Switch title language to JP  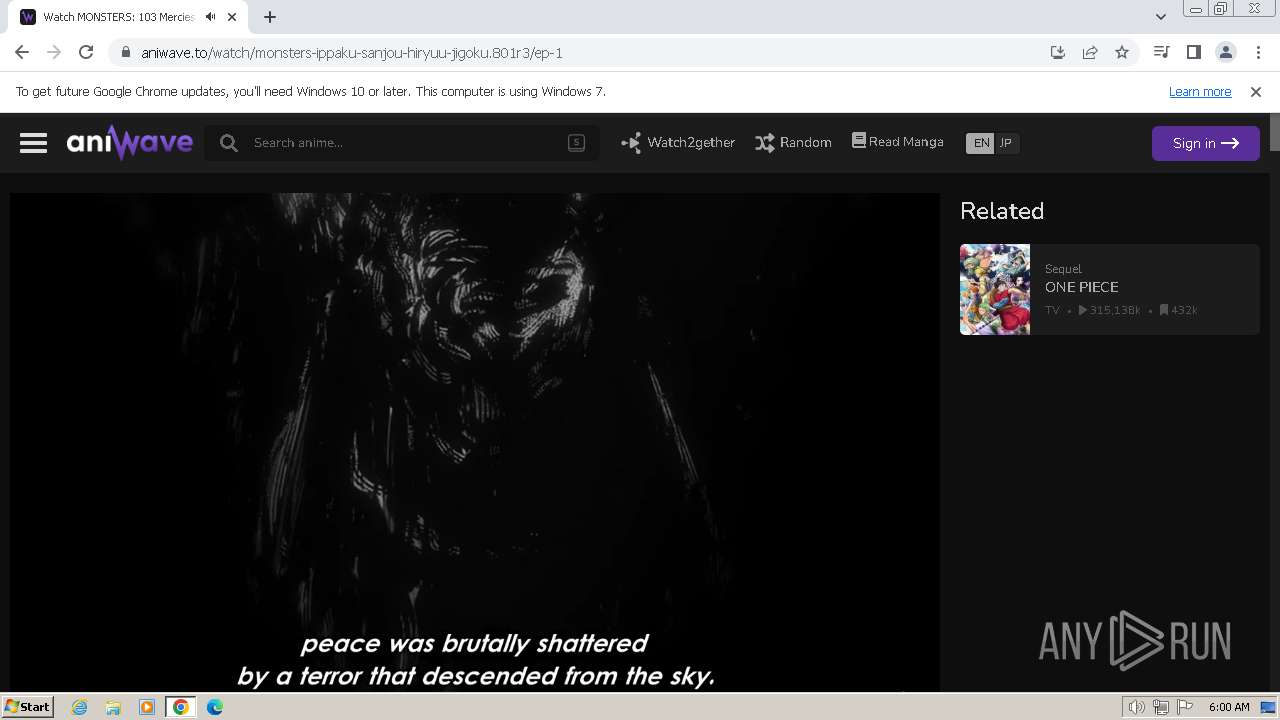(1006, 143)
